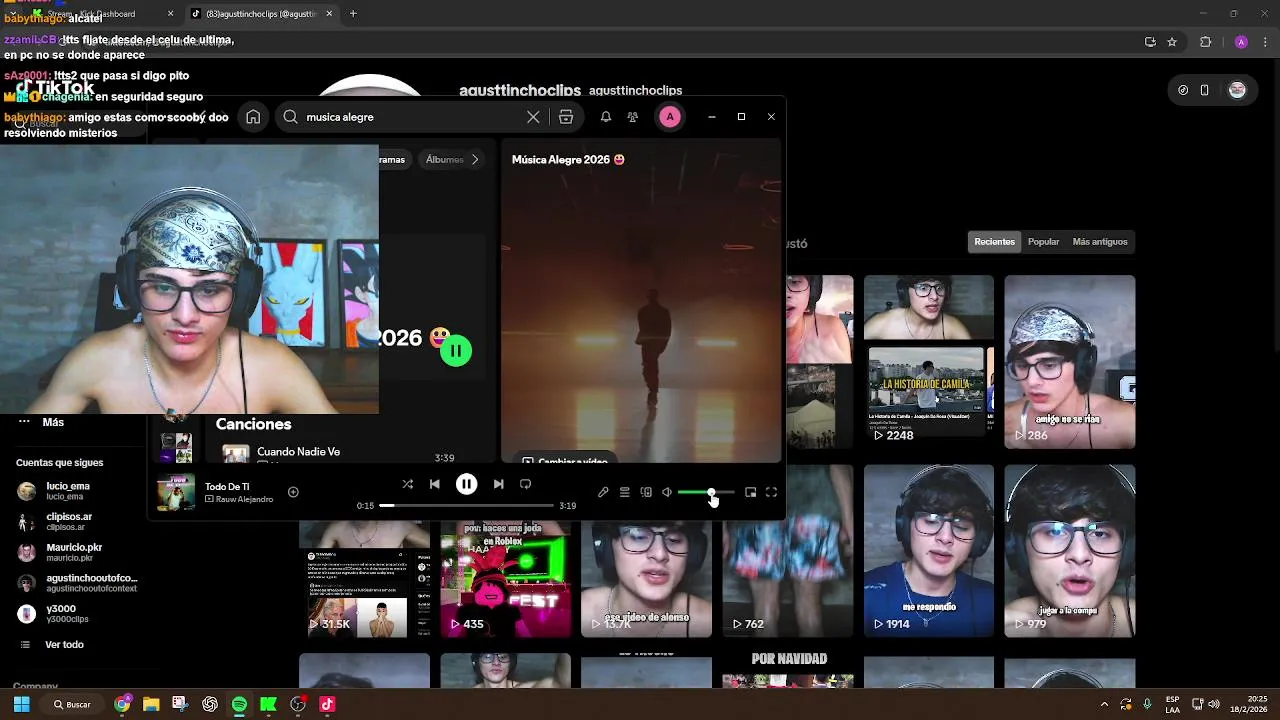Select the Álbumes filter chip

pos(445,159)
